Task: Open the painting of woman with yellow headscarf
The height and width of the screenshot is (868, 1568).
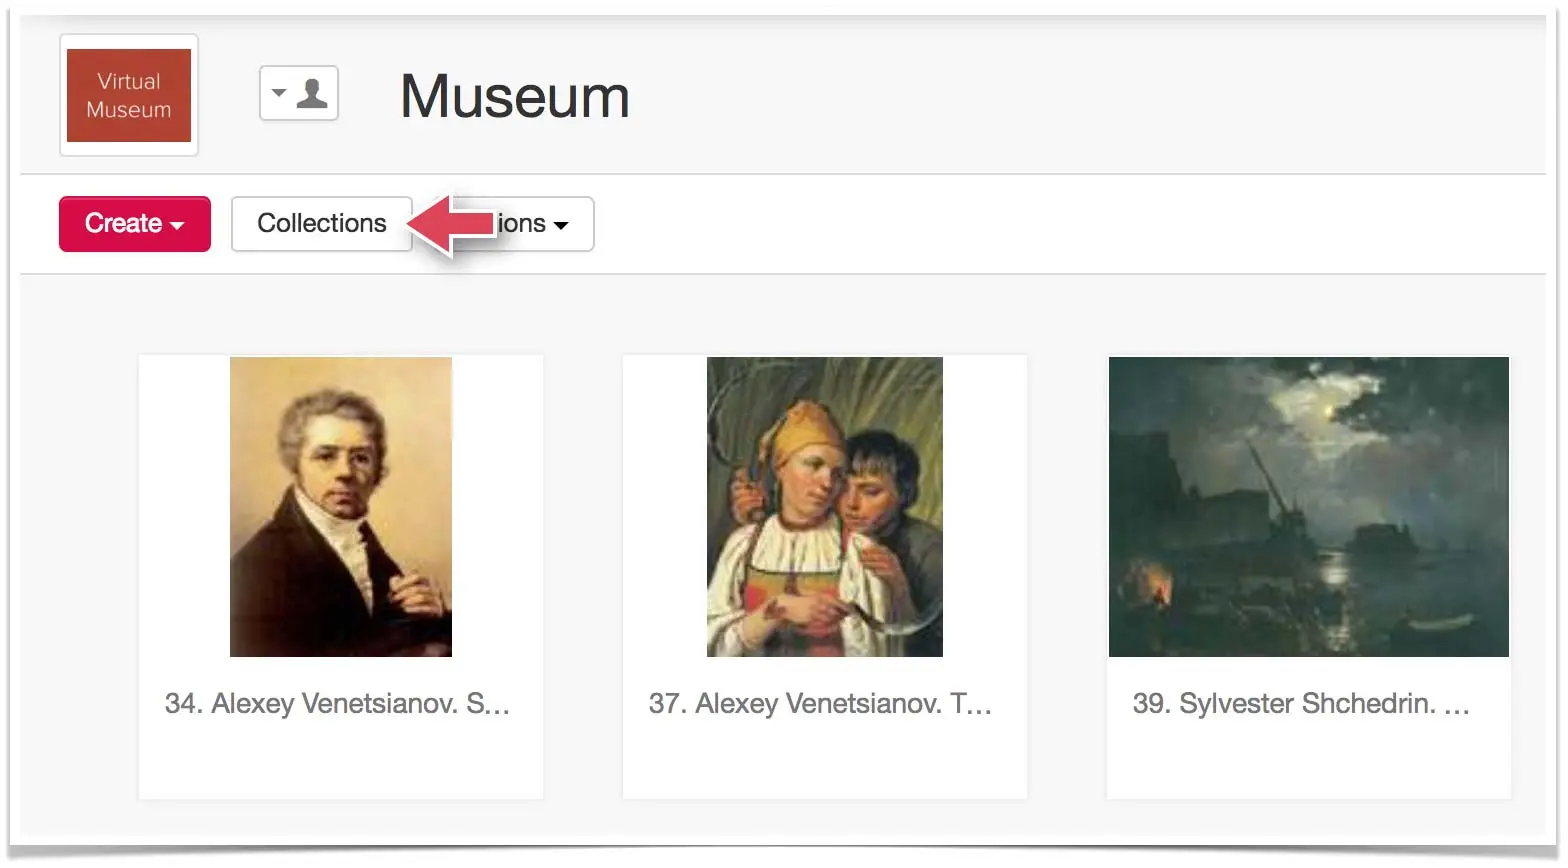Action: [x=825, y=507]
